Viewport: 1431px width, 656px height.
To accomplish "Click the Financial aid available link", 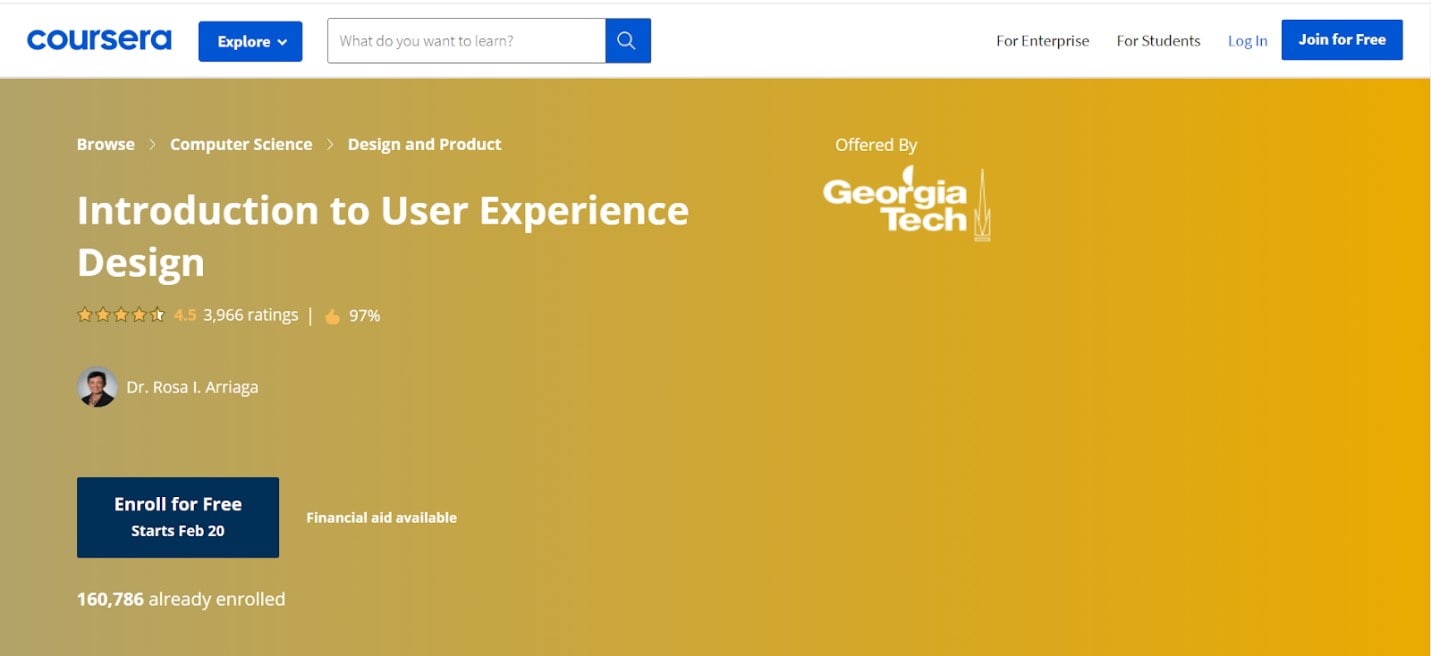I will [x=381, y=517].
